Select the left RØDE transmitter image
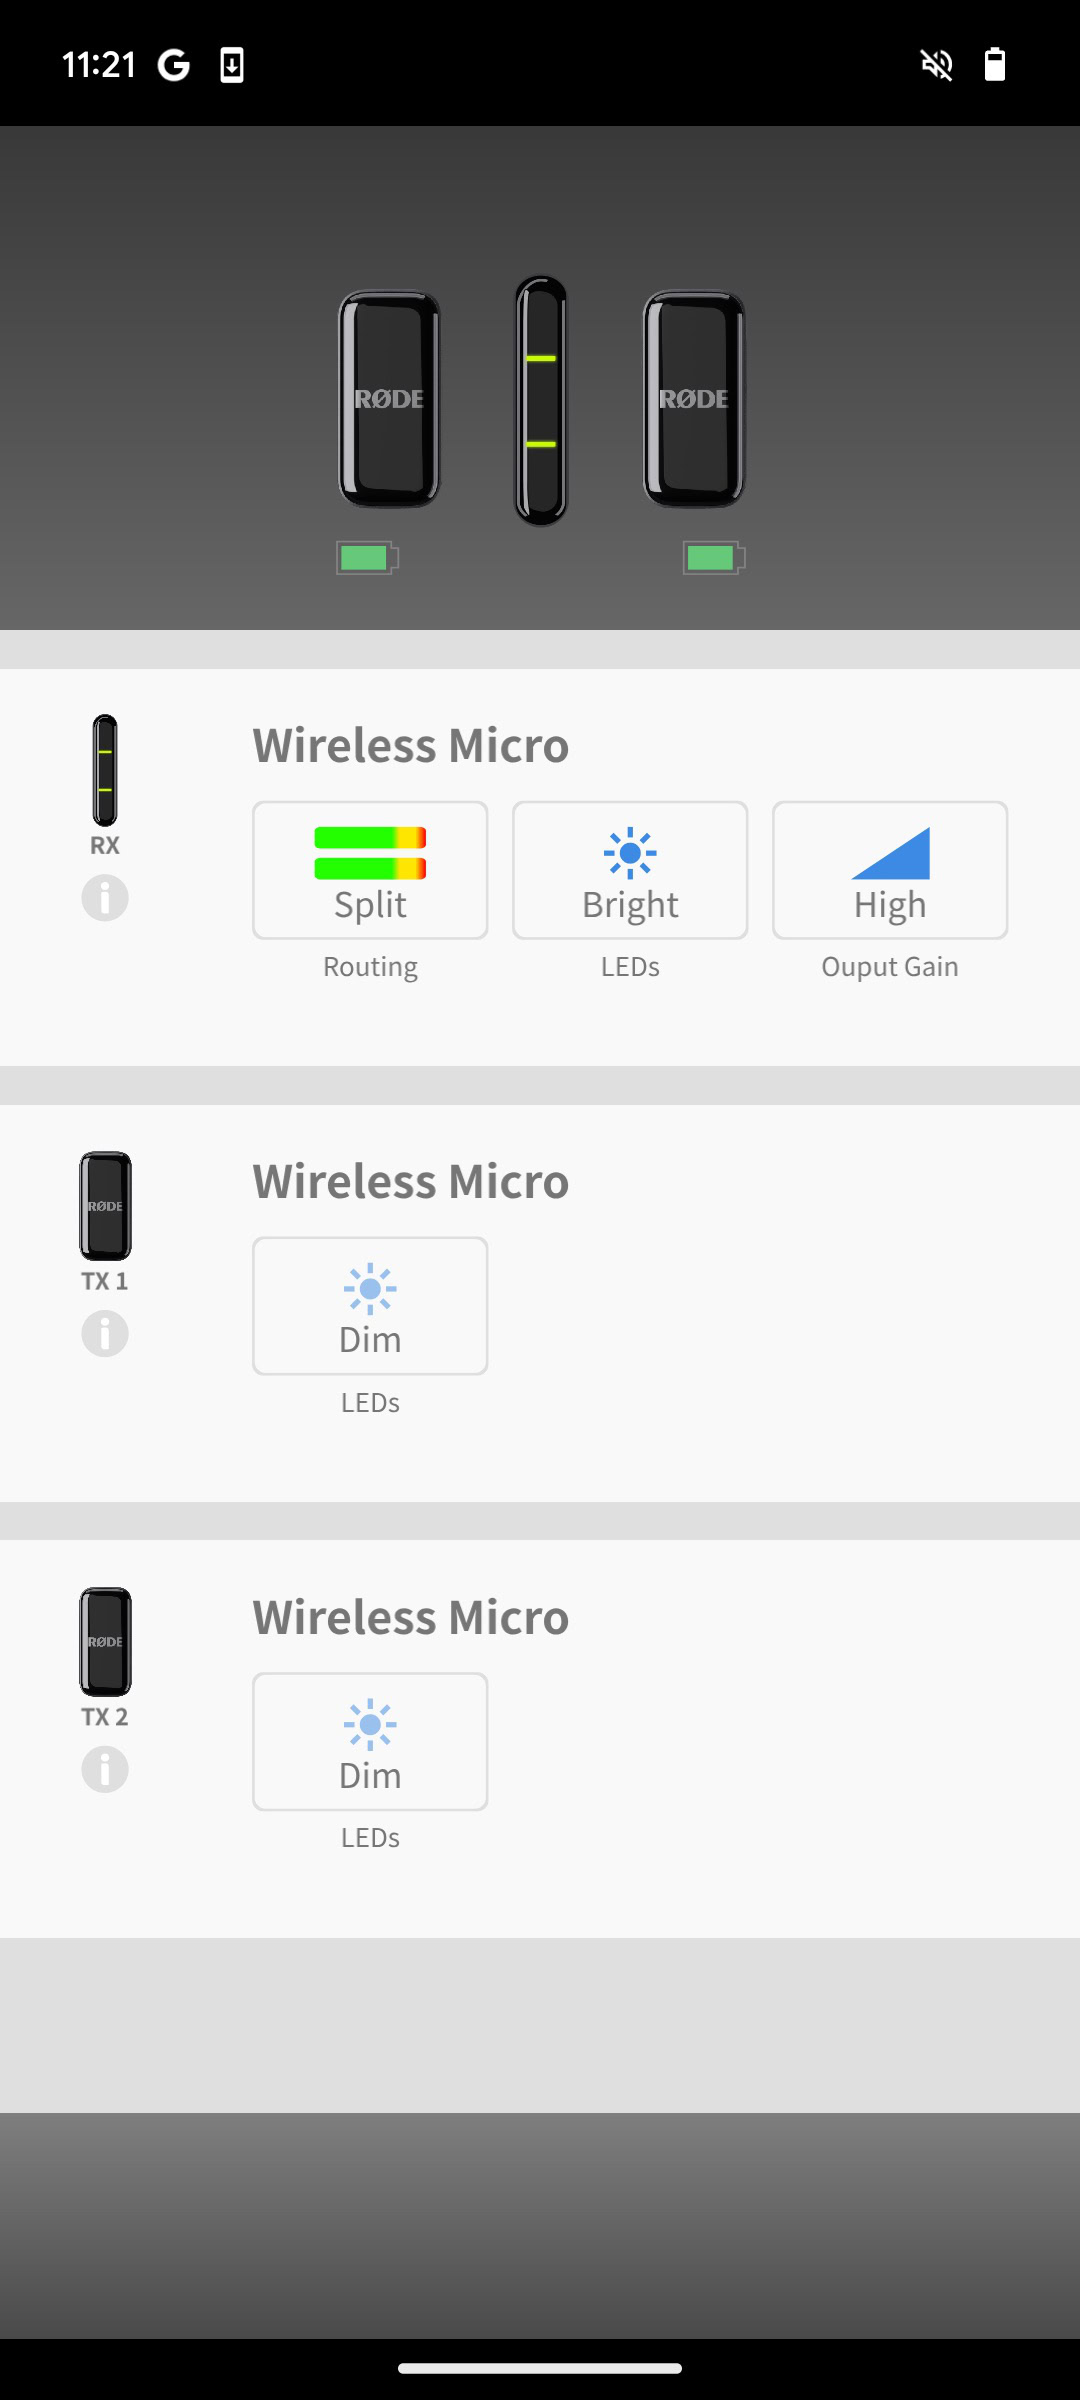1080x2400 pixels. tap(389, 399)
